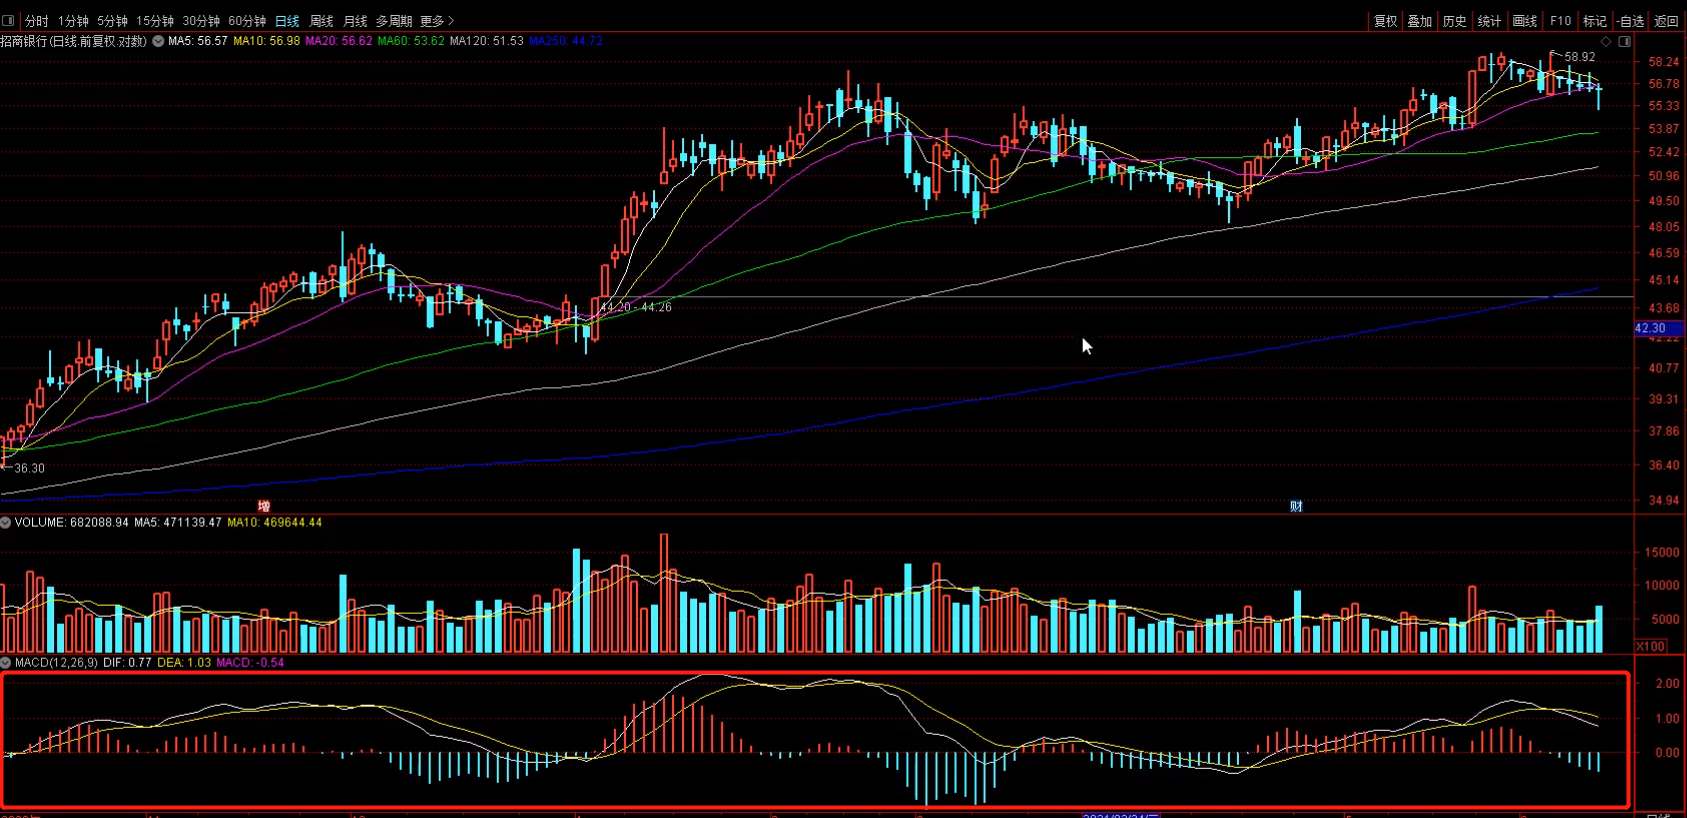Click the 34.94 price axis label

1664,500
